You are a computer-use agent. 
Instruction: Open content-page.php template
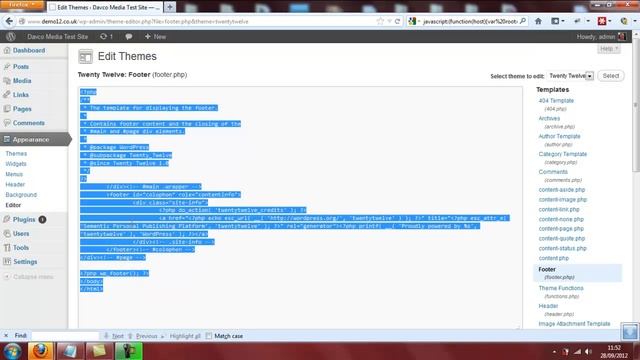(x=561, y=229)
